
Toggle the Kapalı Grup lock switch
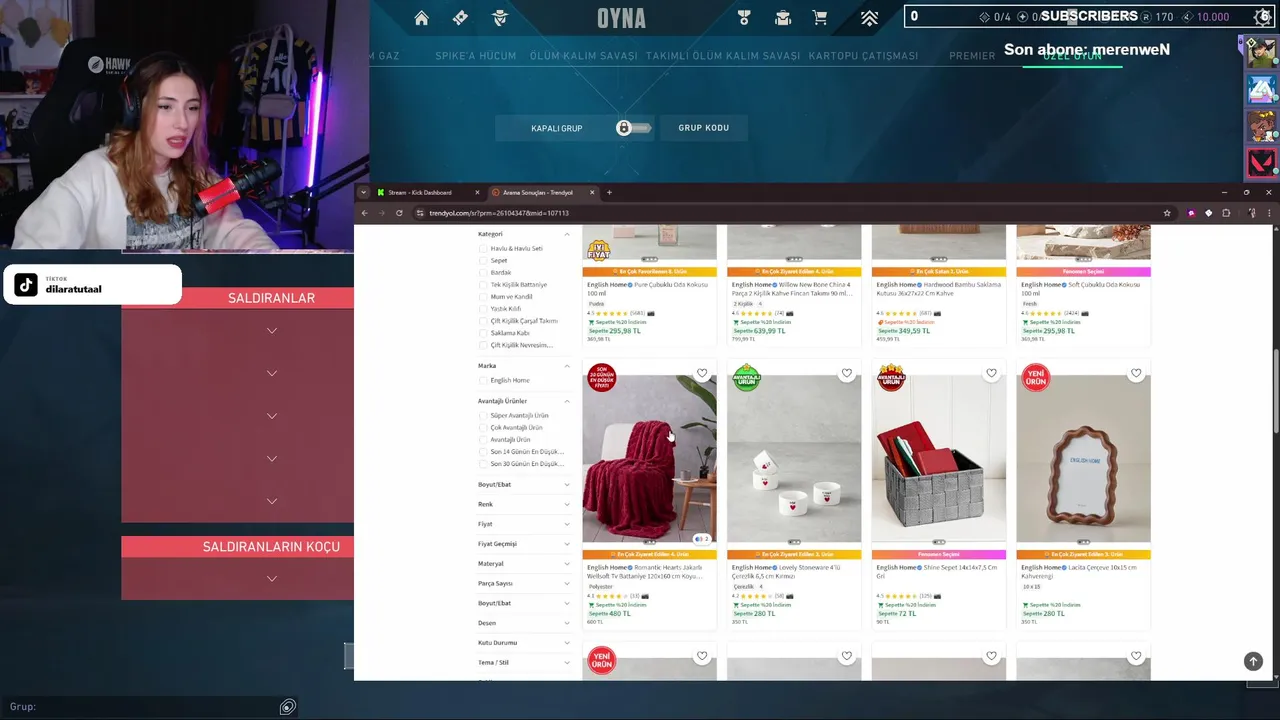[633, 128]
